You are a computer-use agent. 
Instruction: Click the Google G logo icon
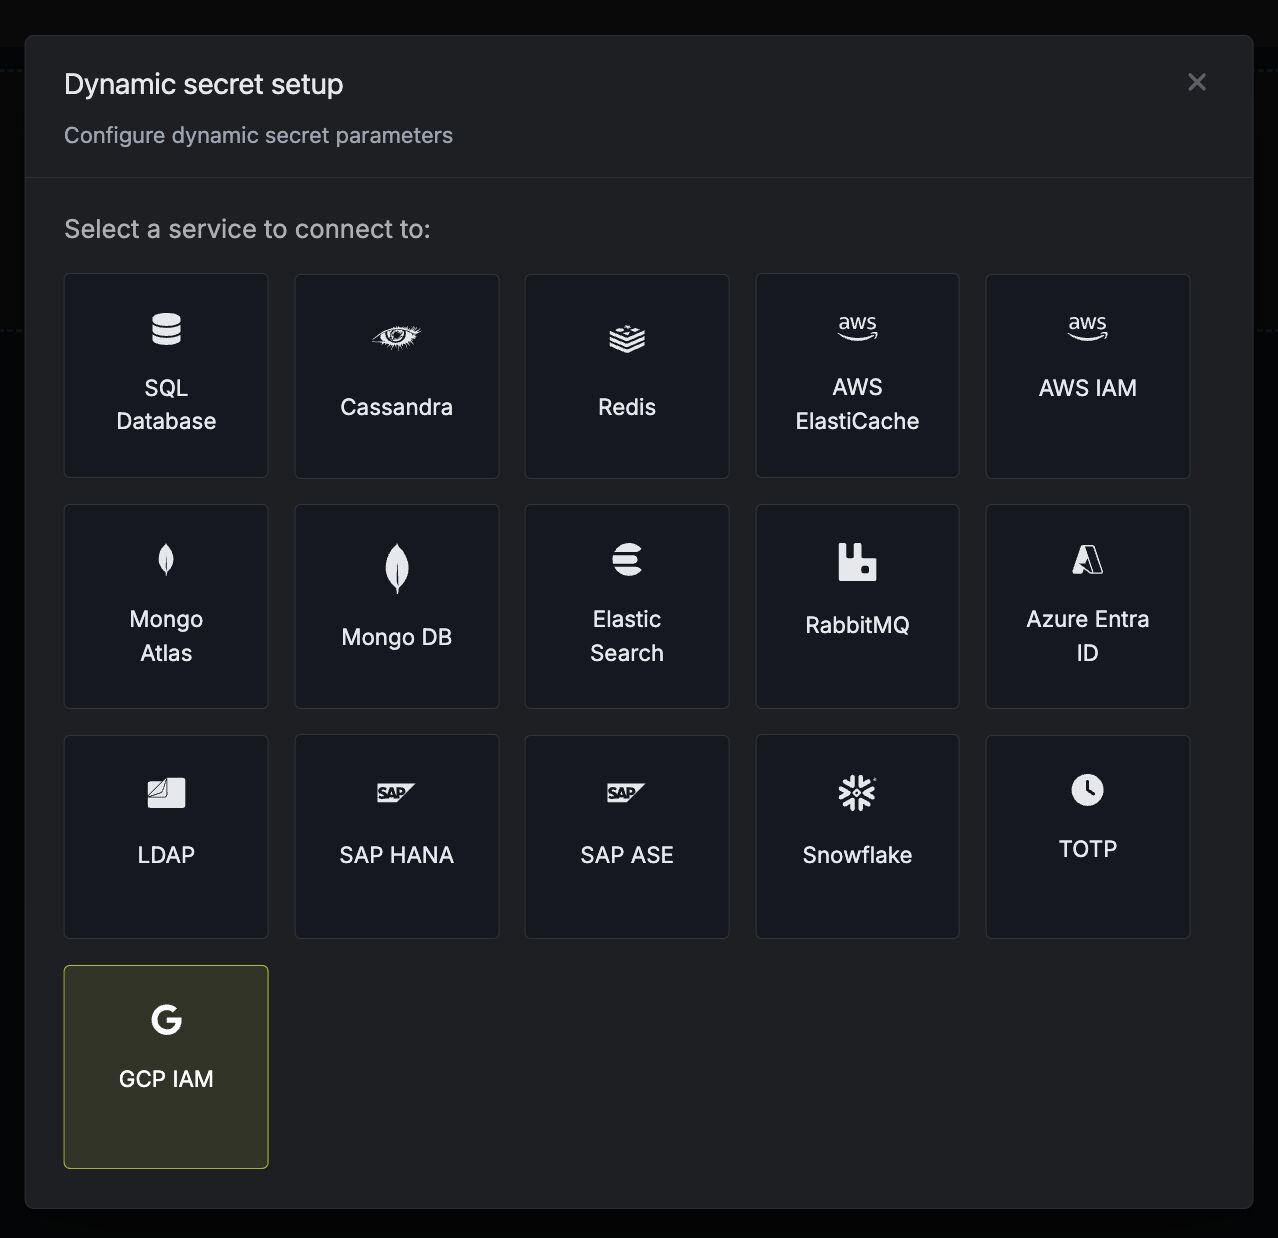click(166, 1020)
